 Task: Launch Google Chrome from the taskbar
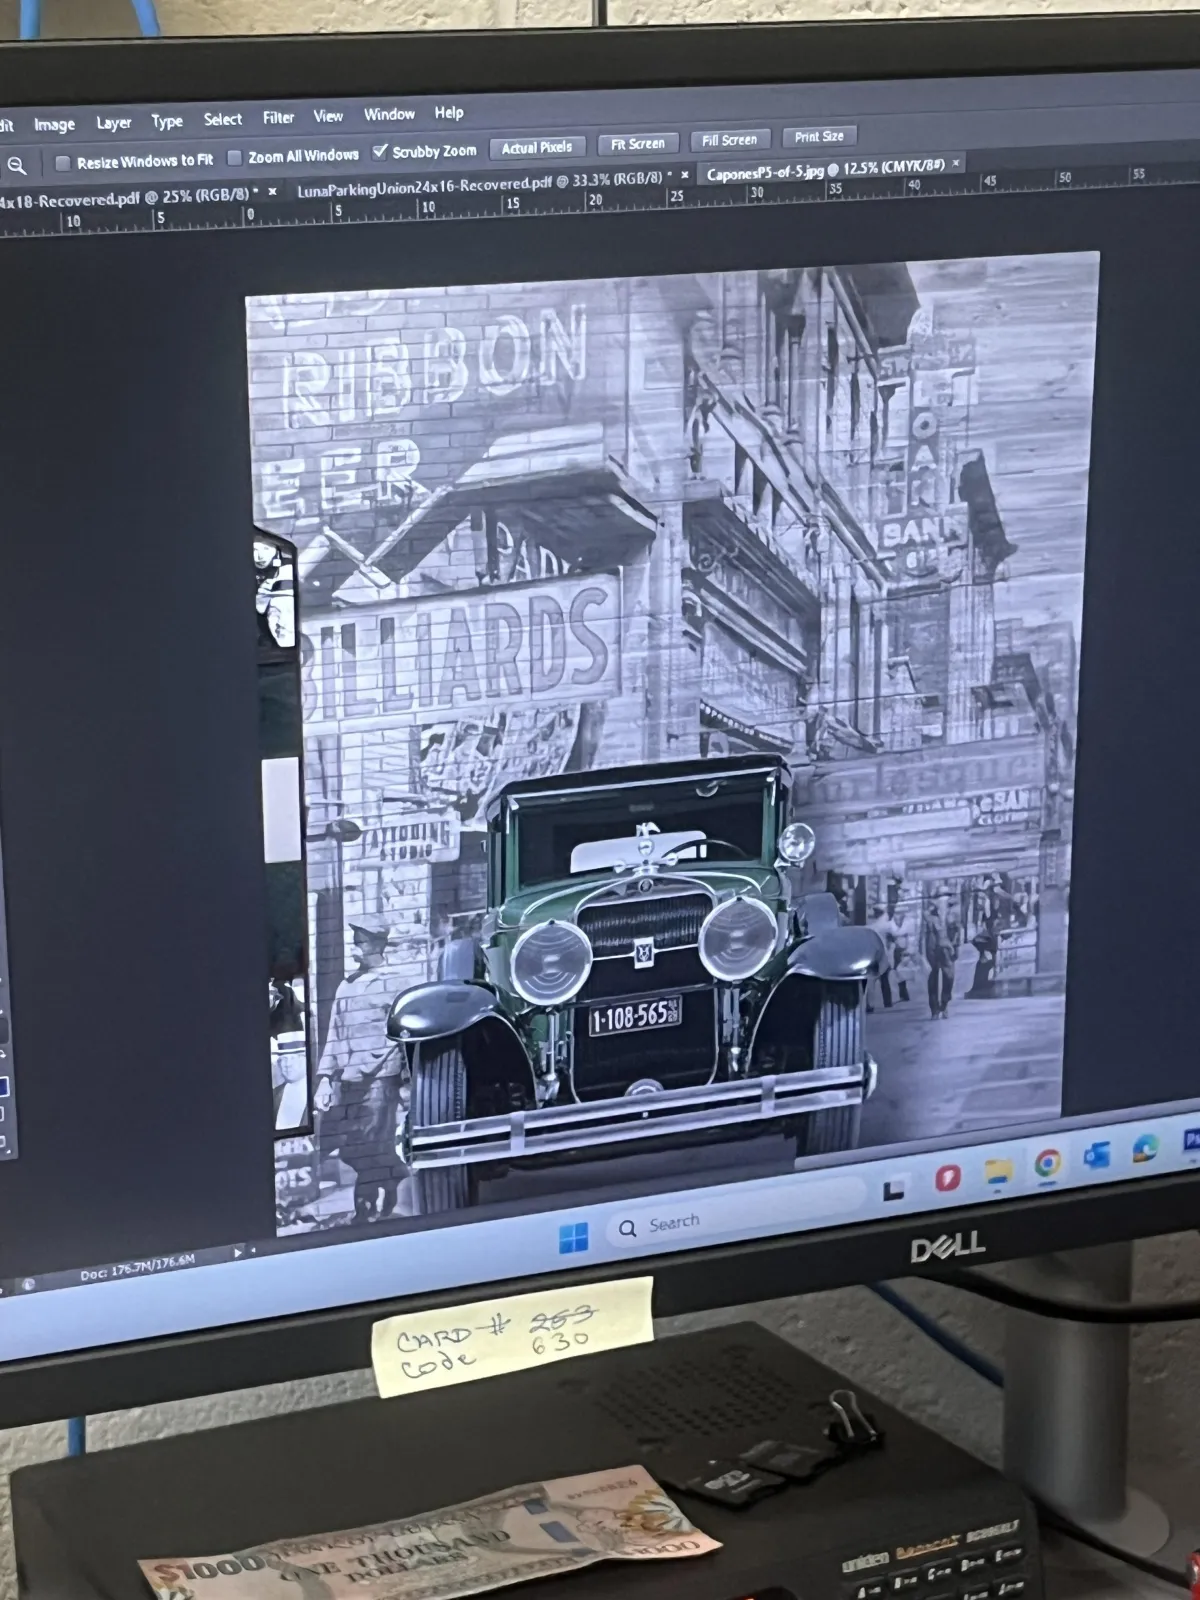click(1047, 1163)
